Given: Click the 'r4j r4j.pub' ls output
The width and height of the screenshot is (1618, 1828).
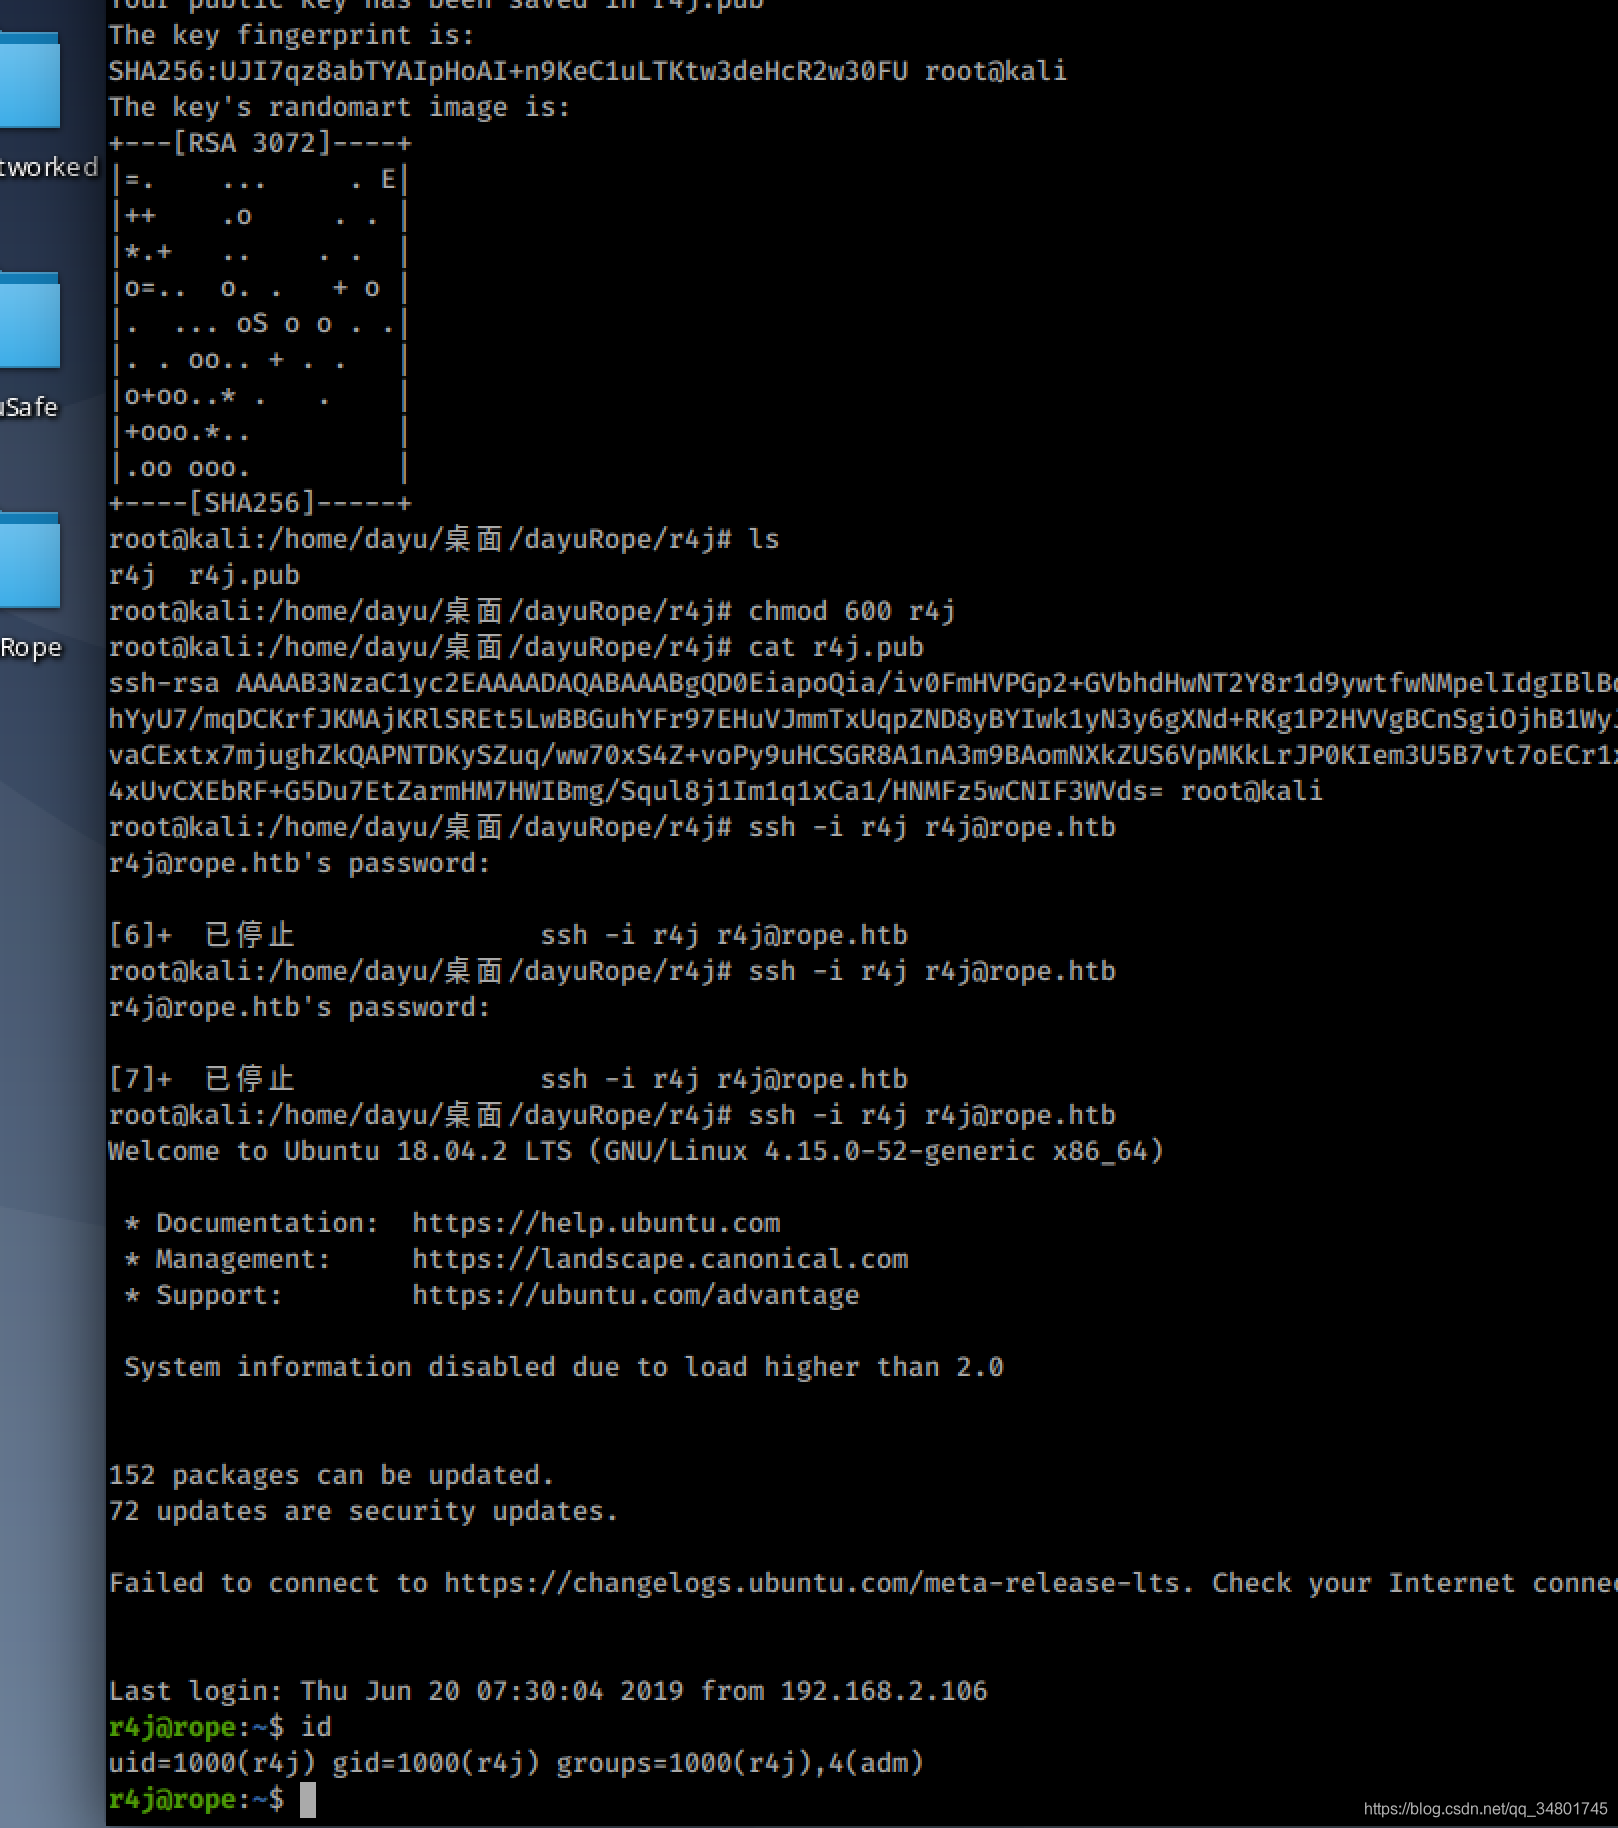Looking at the screenshot, I should click(204, 575).
